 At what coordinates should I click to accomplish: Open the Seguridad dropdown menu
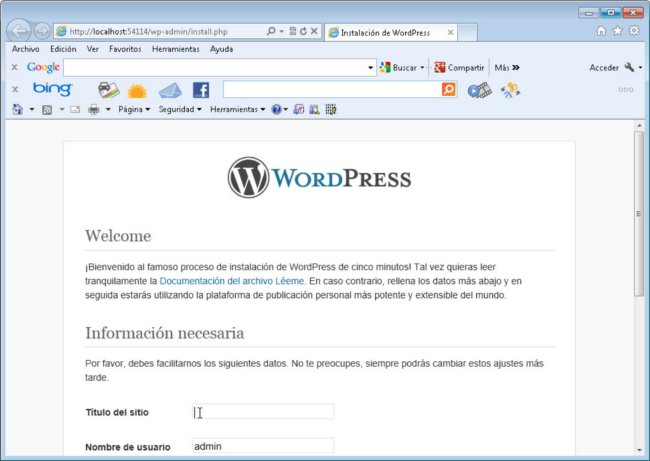[180, 109]
